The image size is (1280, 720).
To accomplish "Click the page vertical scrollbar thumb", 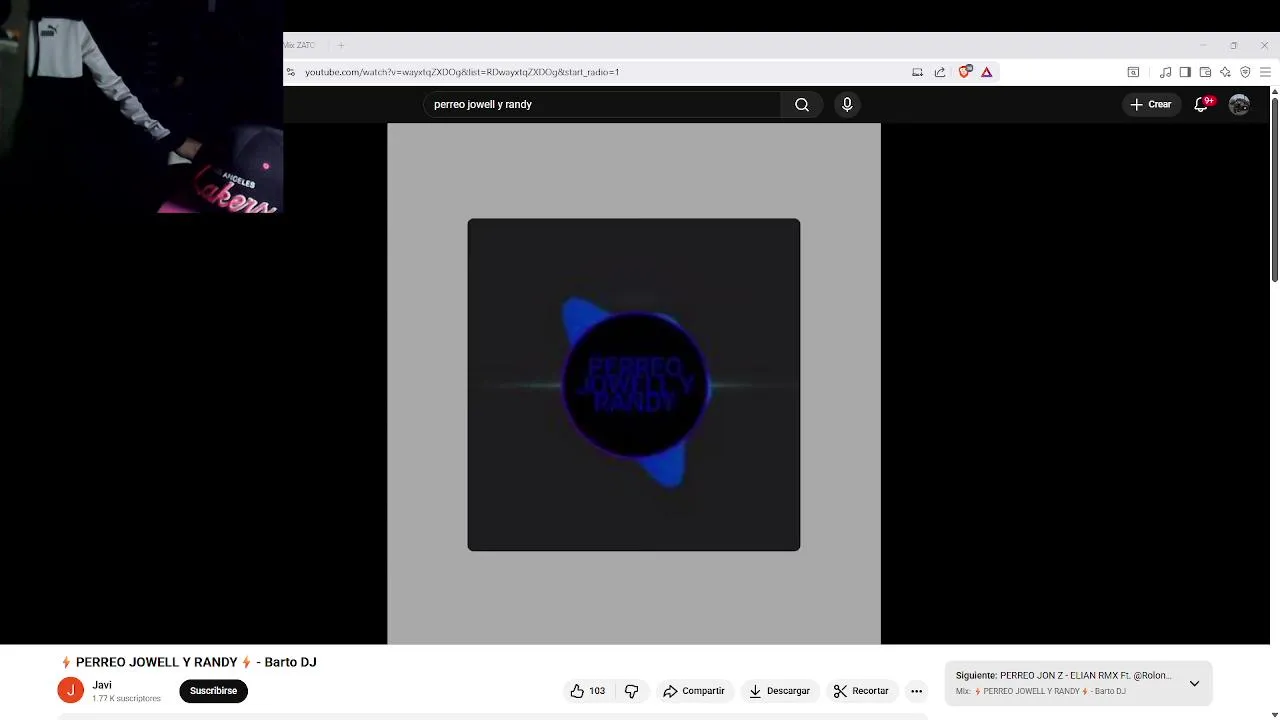I will point(1275,189).
